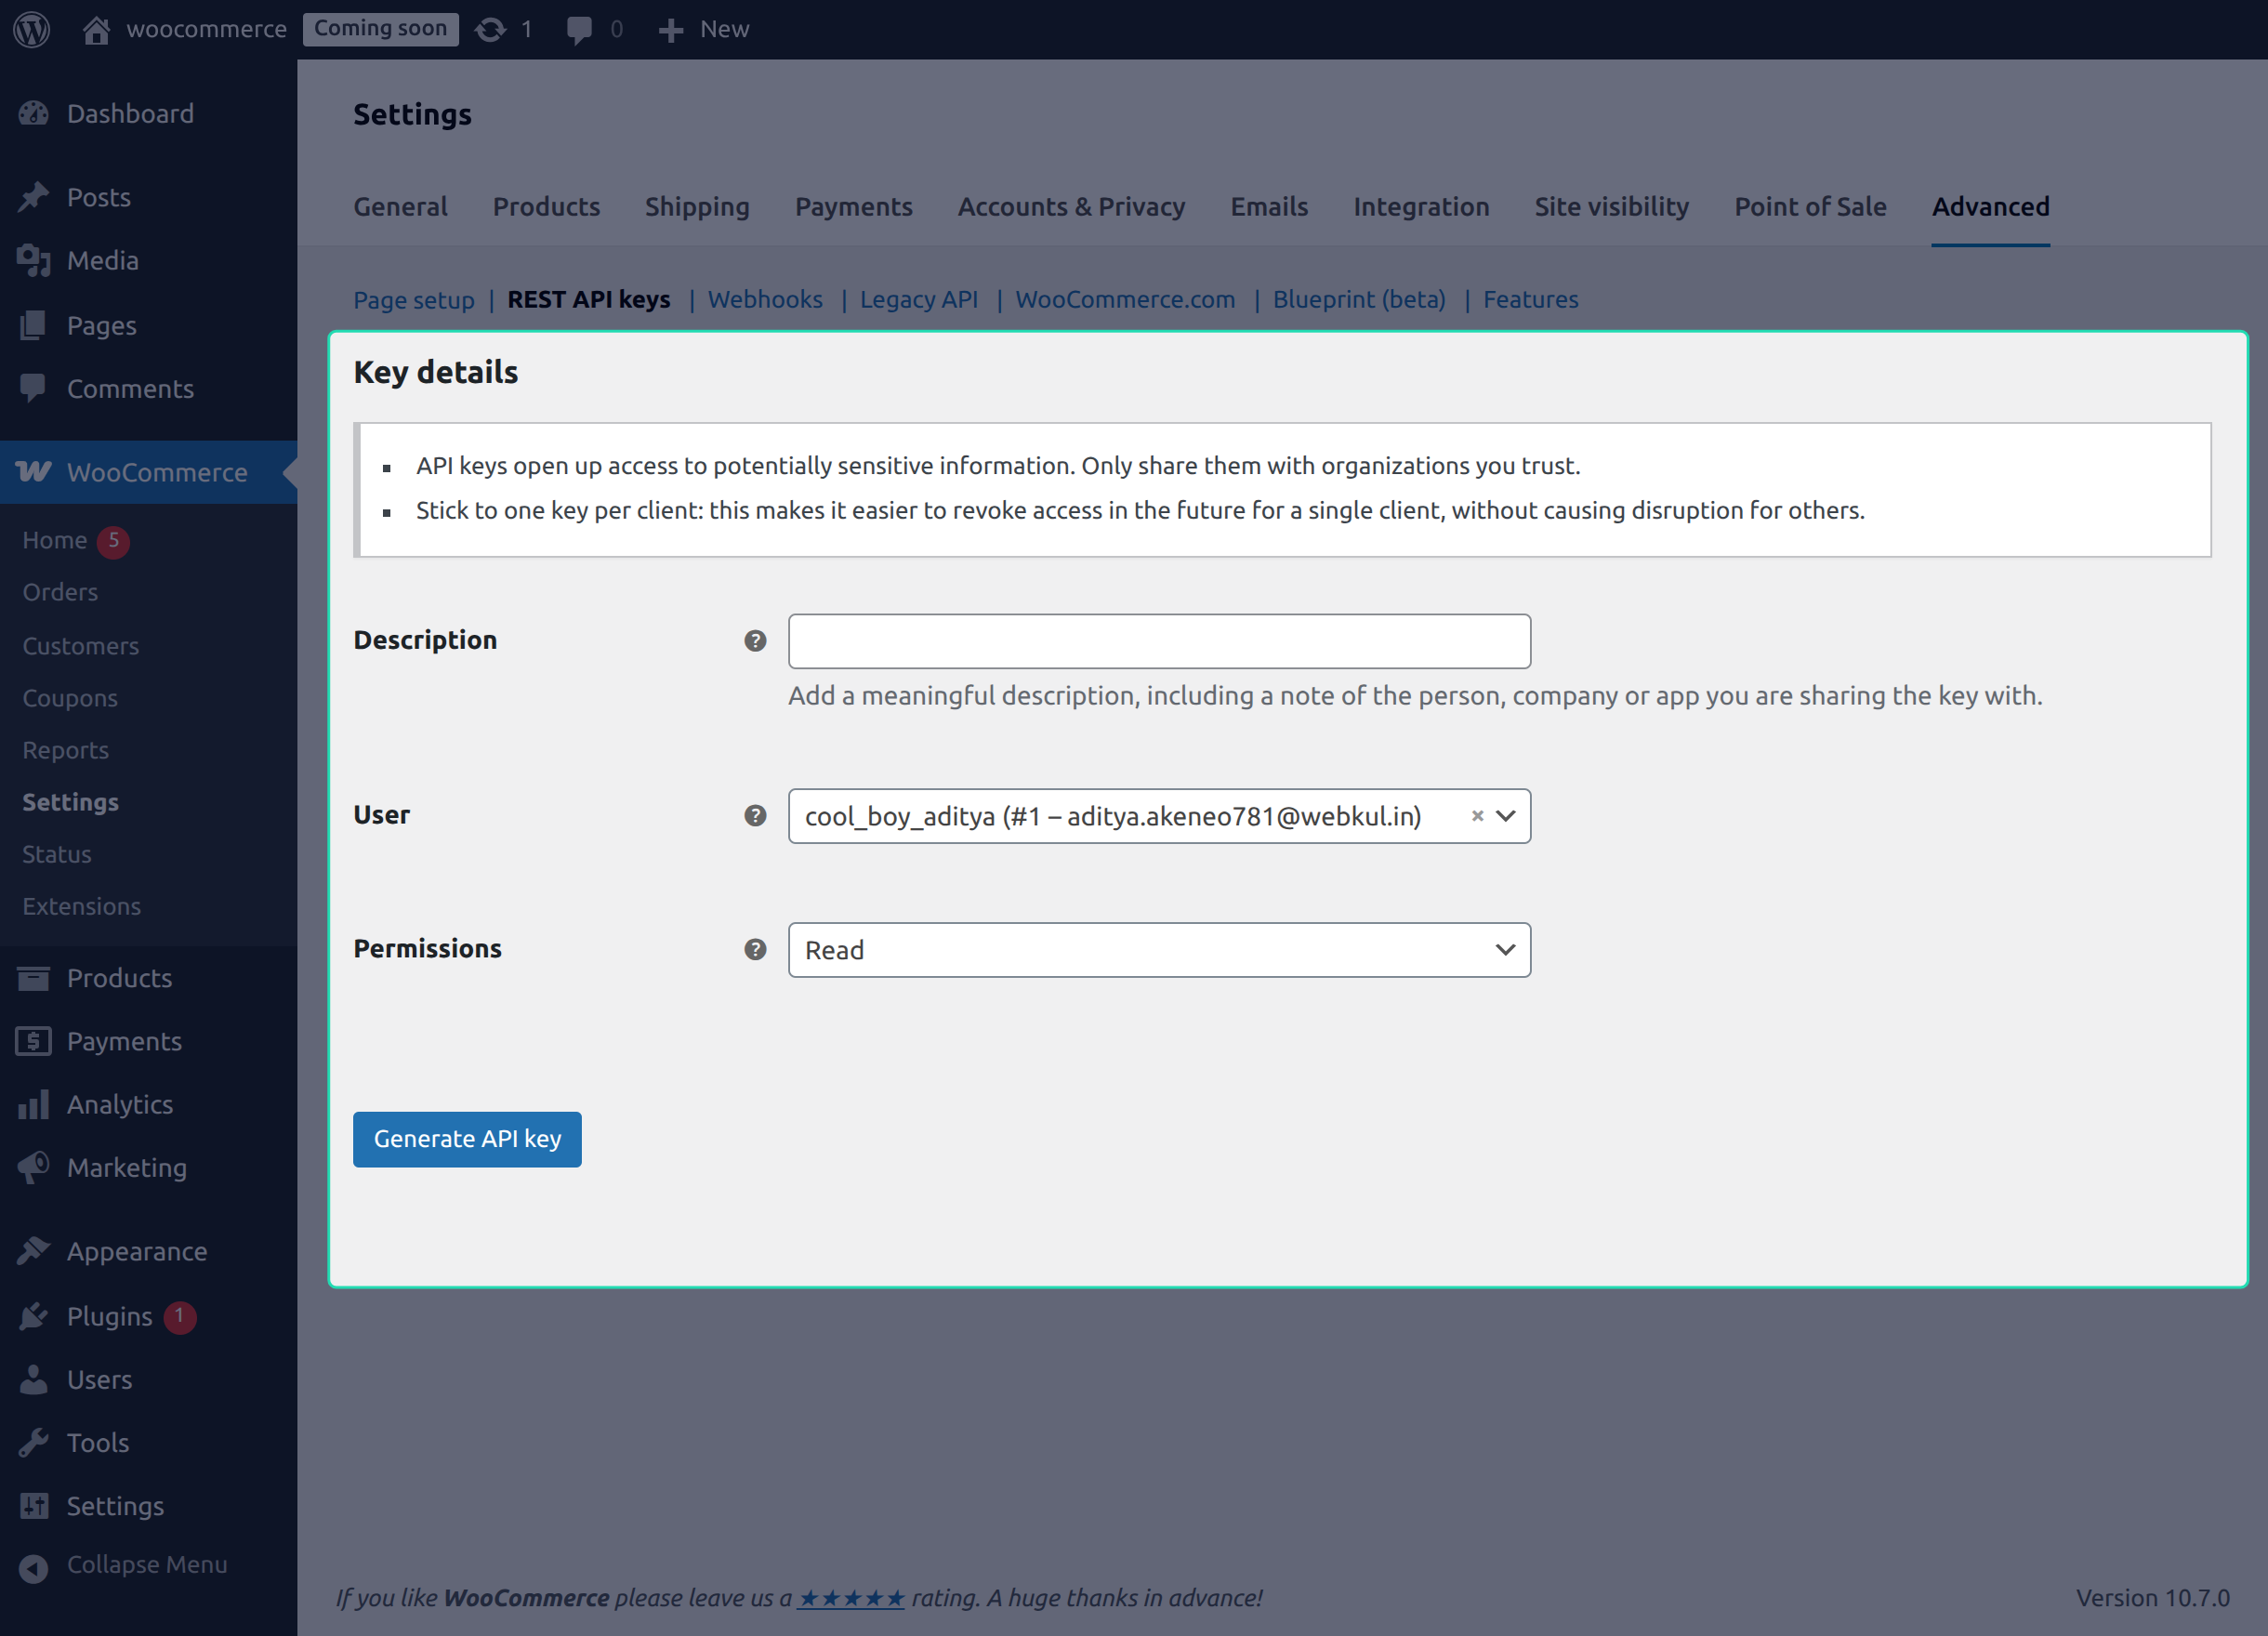Select the REST API keys section
Image resolution: width=2268 pixels, height=1636 pixels.
589,299
